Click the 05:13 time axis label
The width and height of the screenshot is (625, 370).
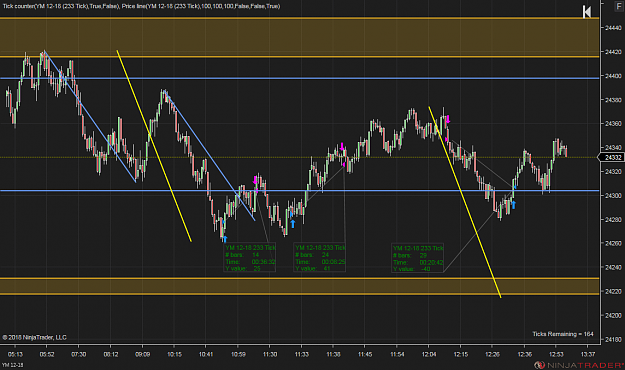15,354
